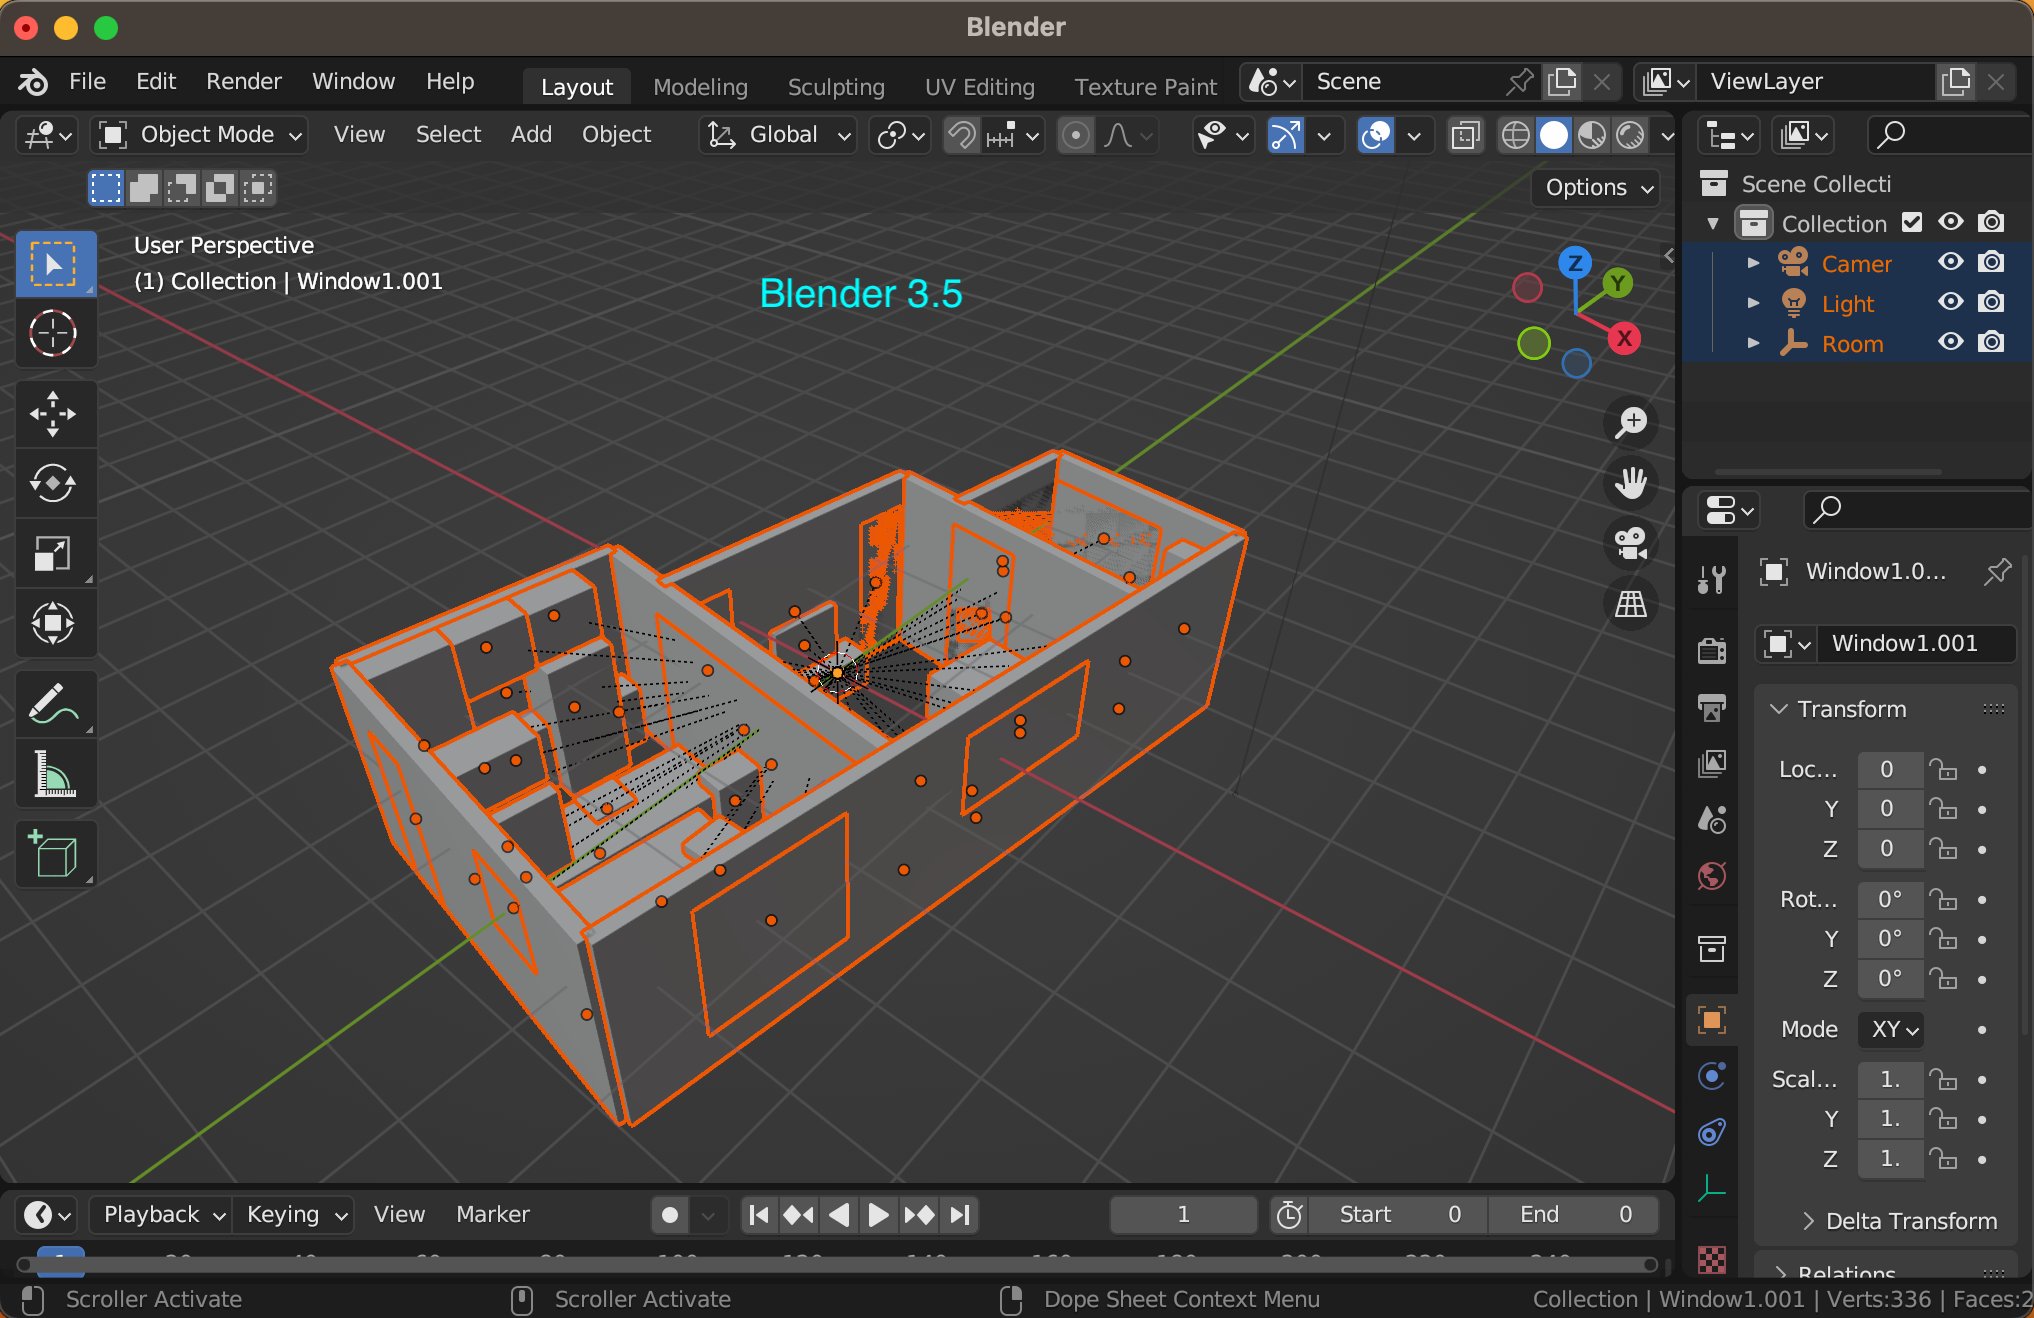Uncheck the Collection exclude checkbox
Screen dimensions: 2034x1318
(1912, 222)
